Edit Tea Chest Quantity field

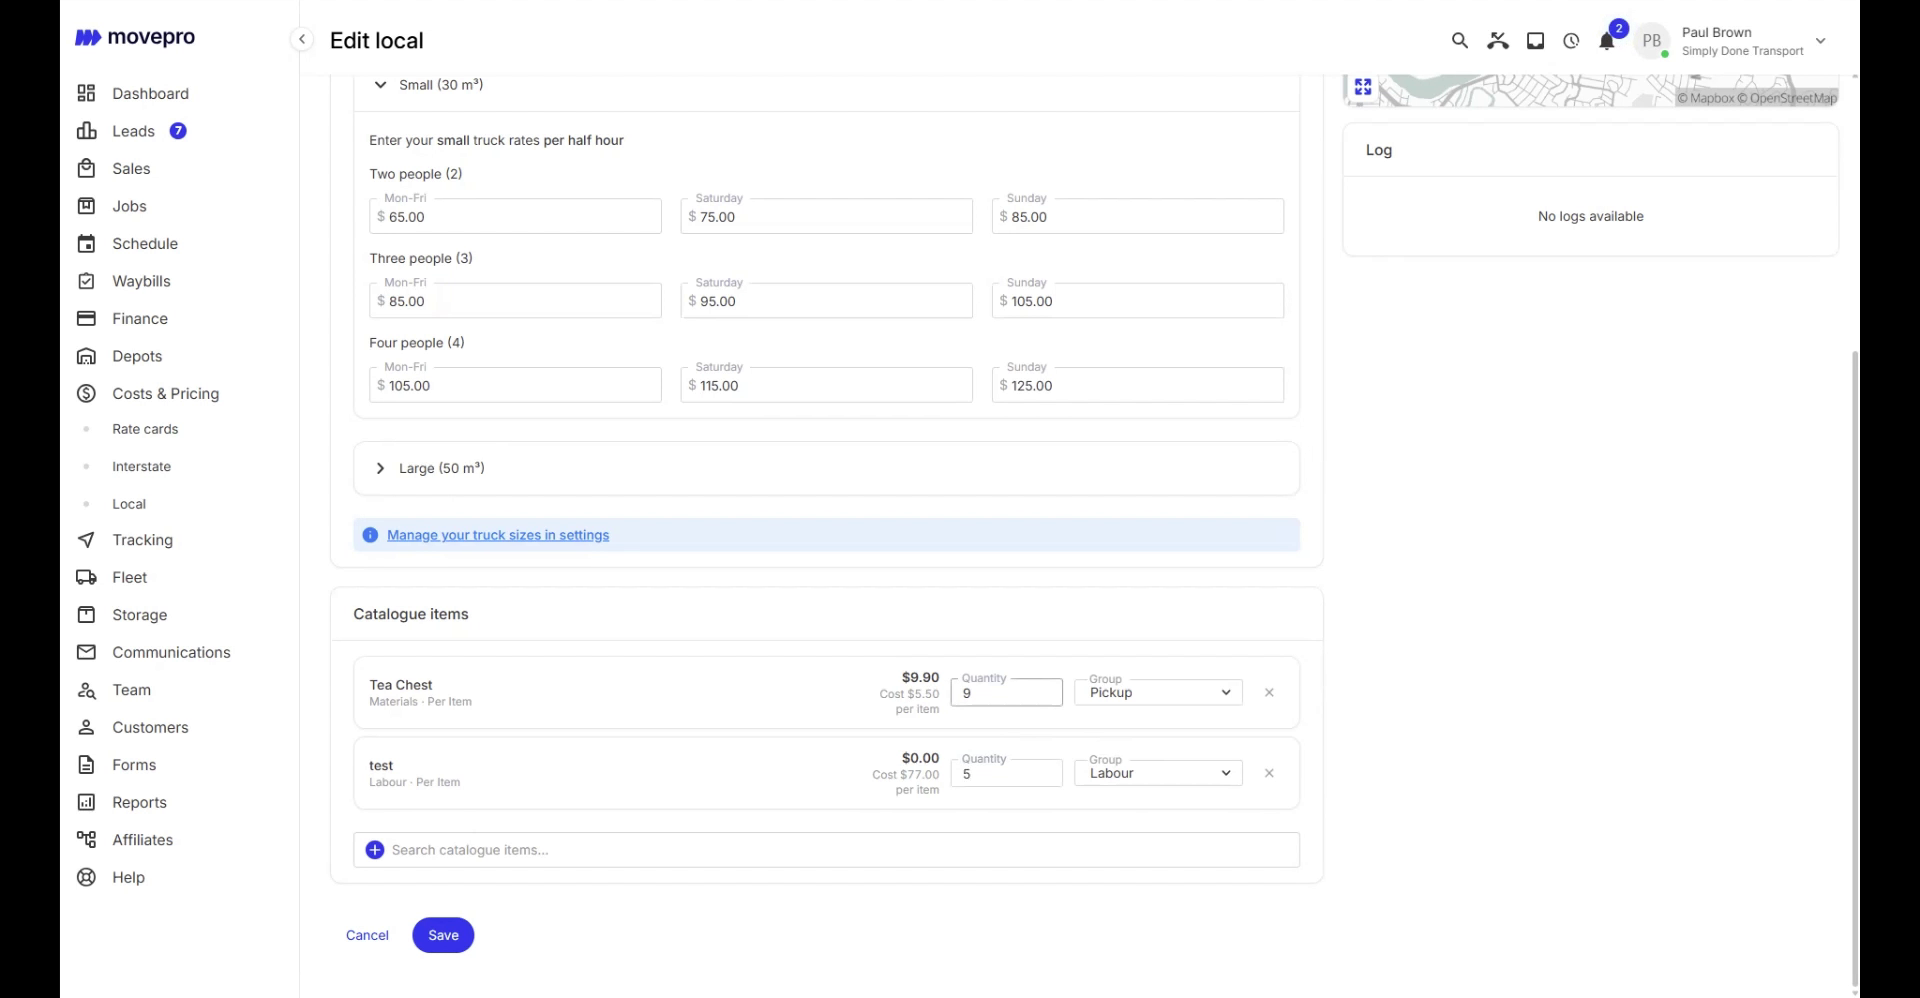point(1006,692)
